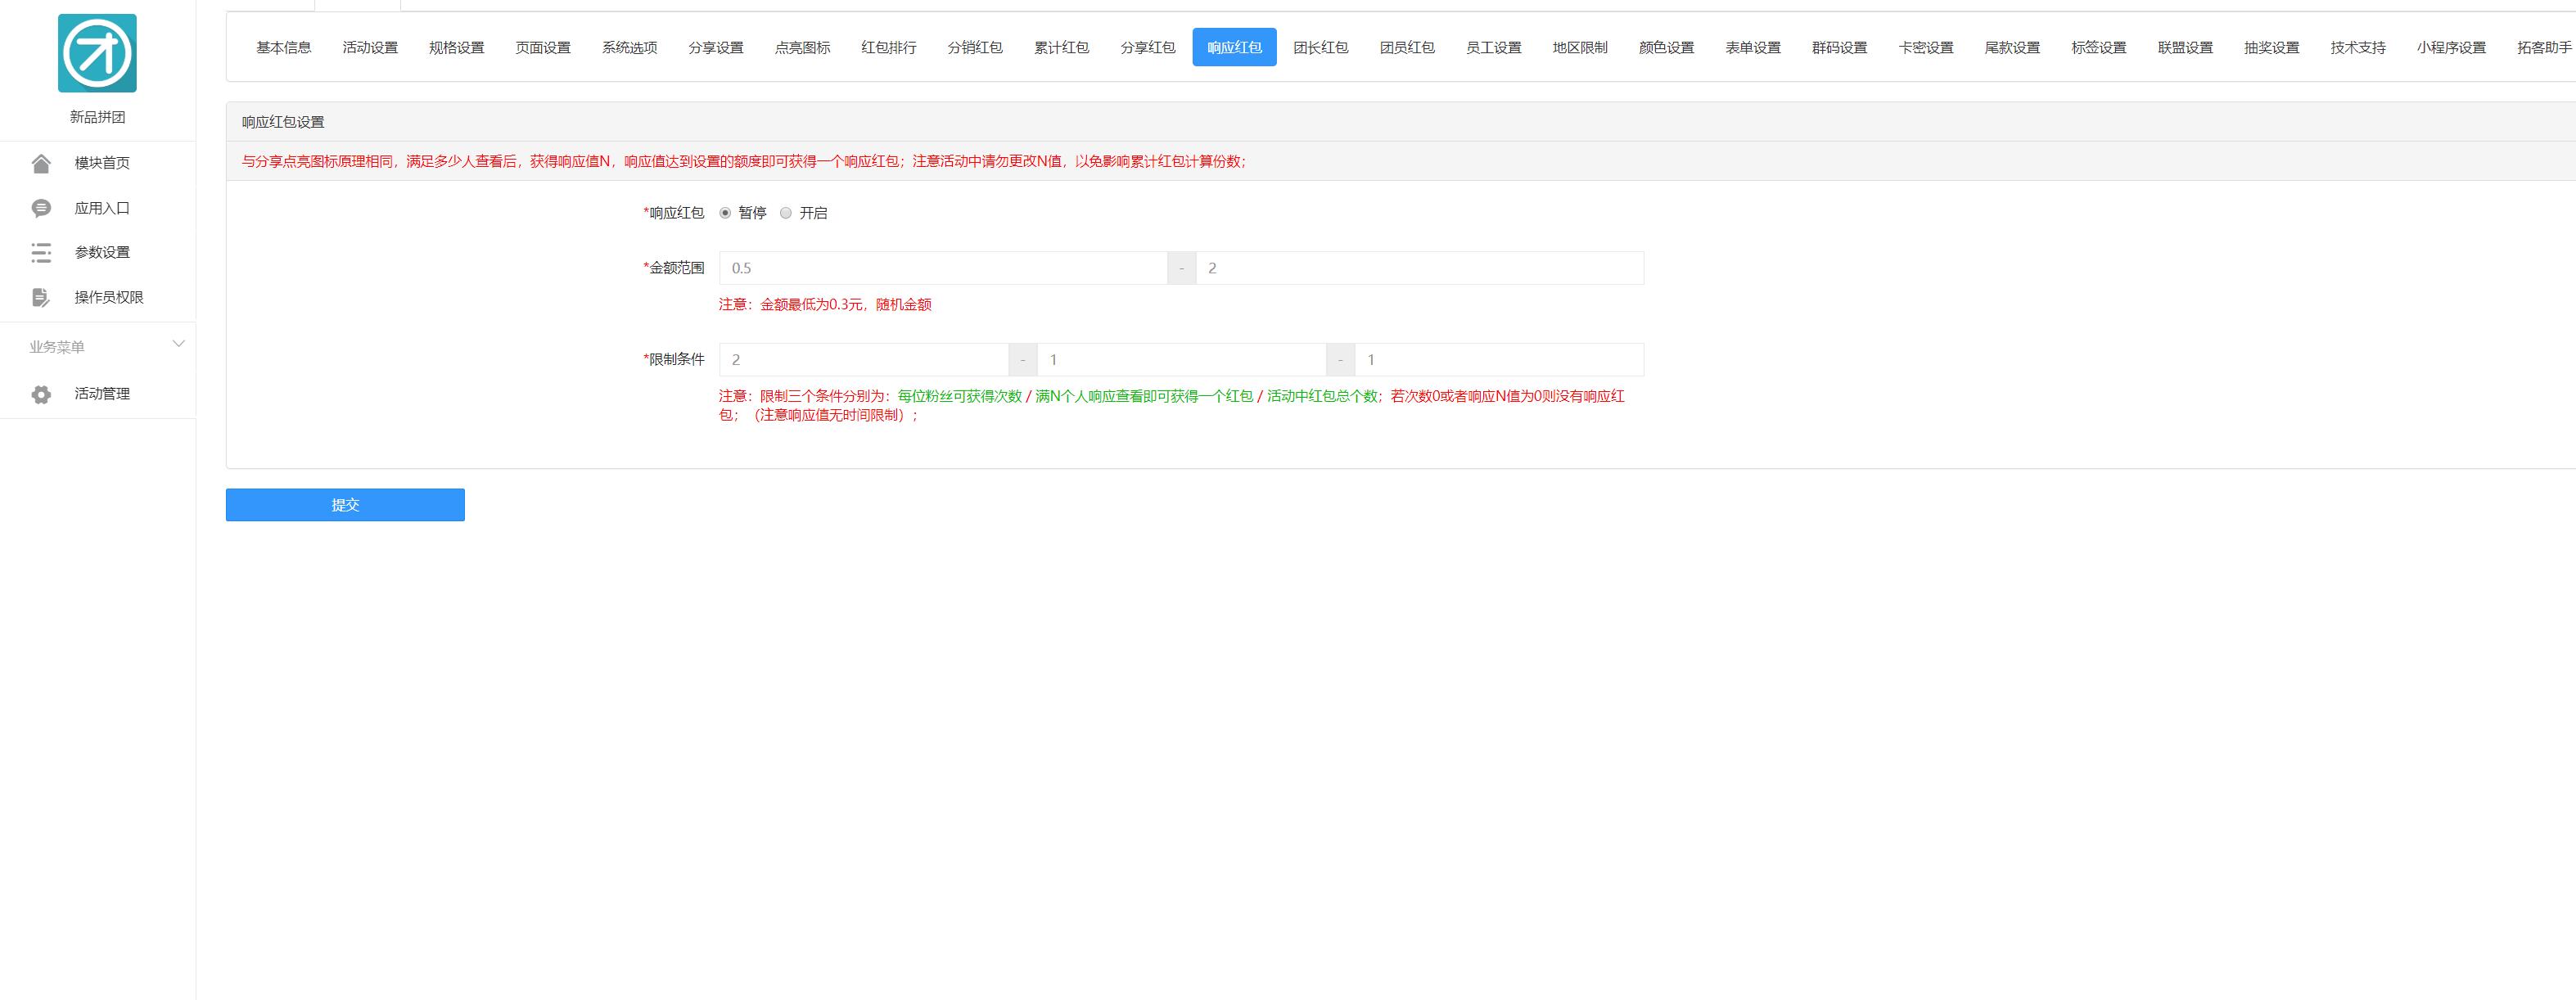Click the third 限制条件 field
Image resolution: width=2576 pixels, height=1000 pixels.
[x=1499, y=360]
